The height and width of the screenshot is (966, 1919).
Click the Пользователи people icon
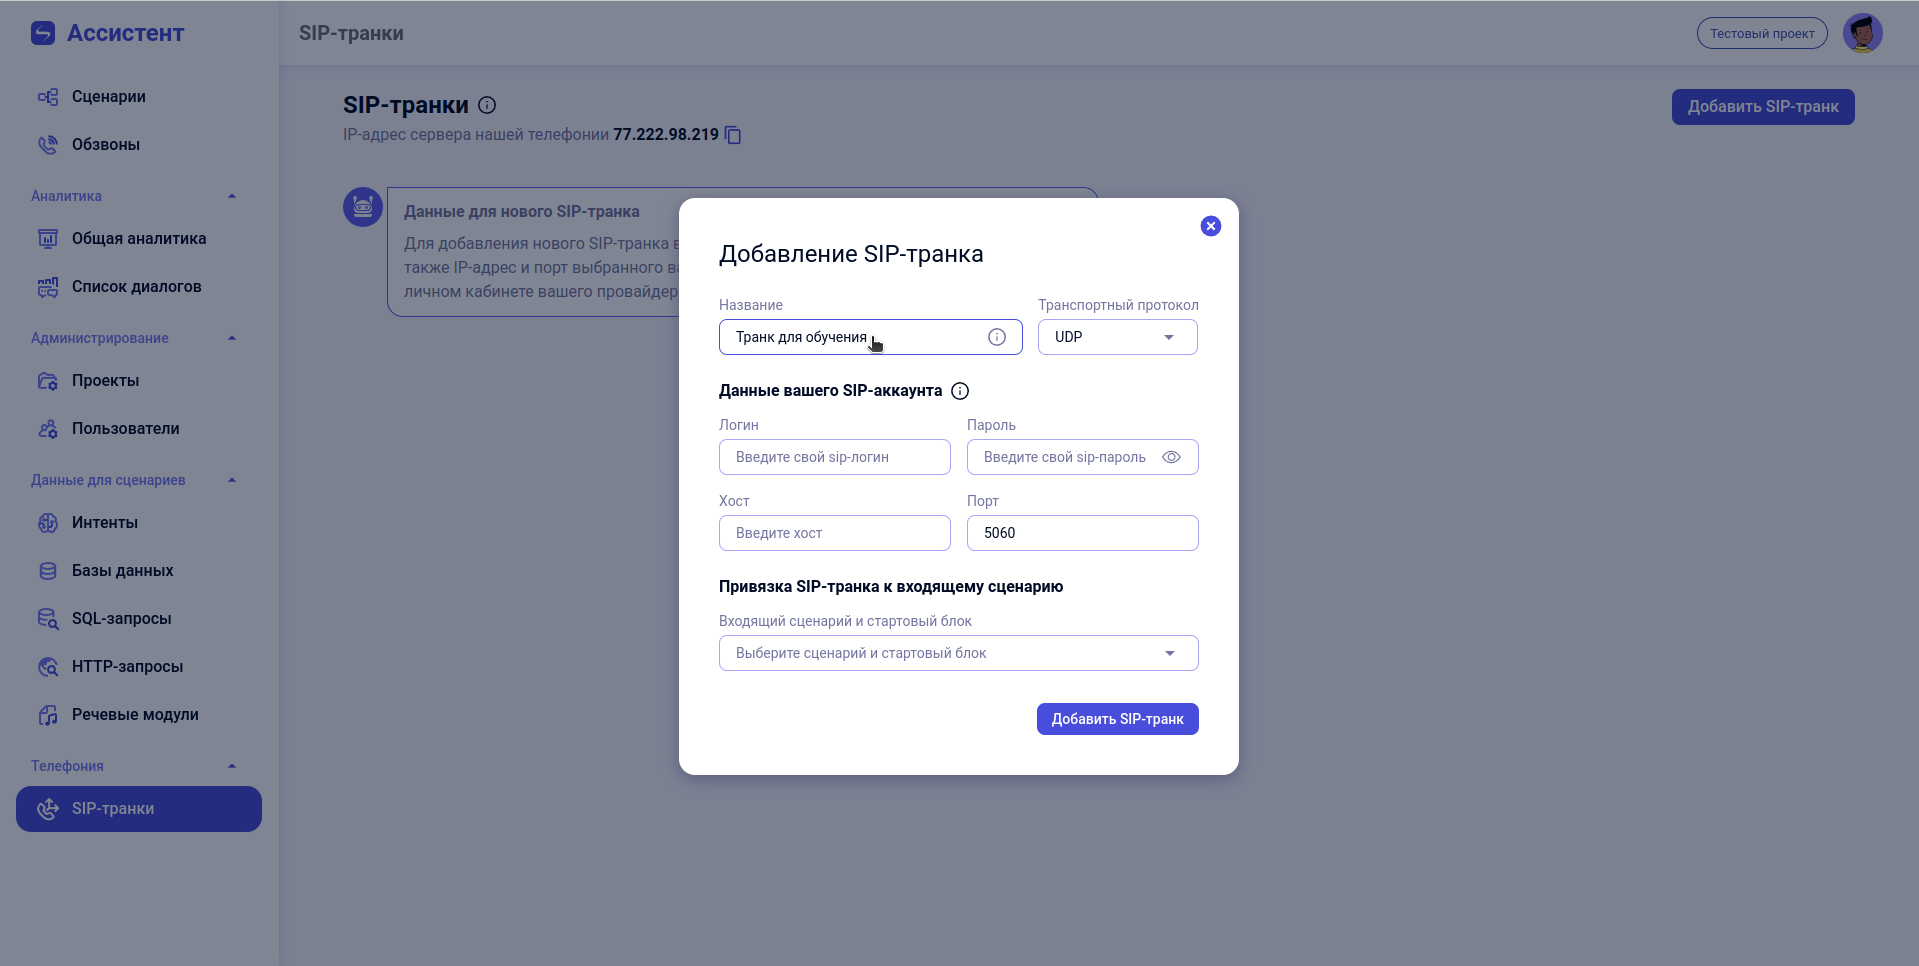tap(48, 429)
